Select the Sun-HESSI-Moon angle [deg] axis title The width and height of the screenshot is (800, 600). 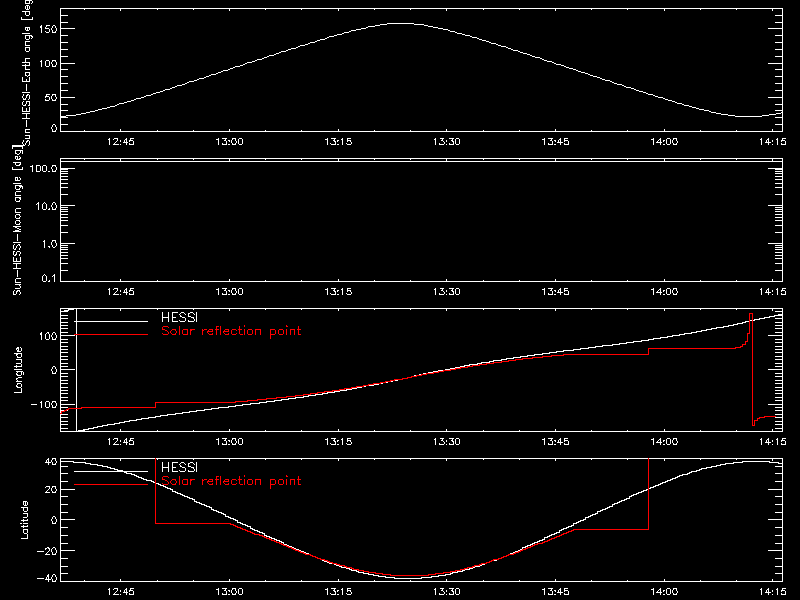click(17, 220)
